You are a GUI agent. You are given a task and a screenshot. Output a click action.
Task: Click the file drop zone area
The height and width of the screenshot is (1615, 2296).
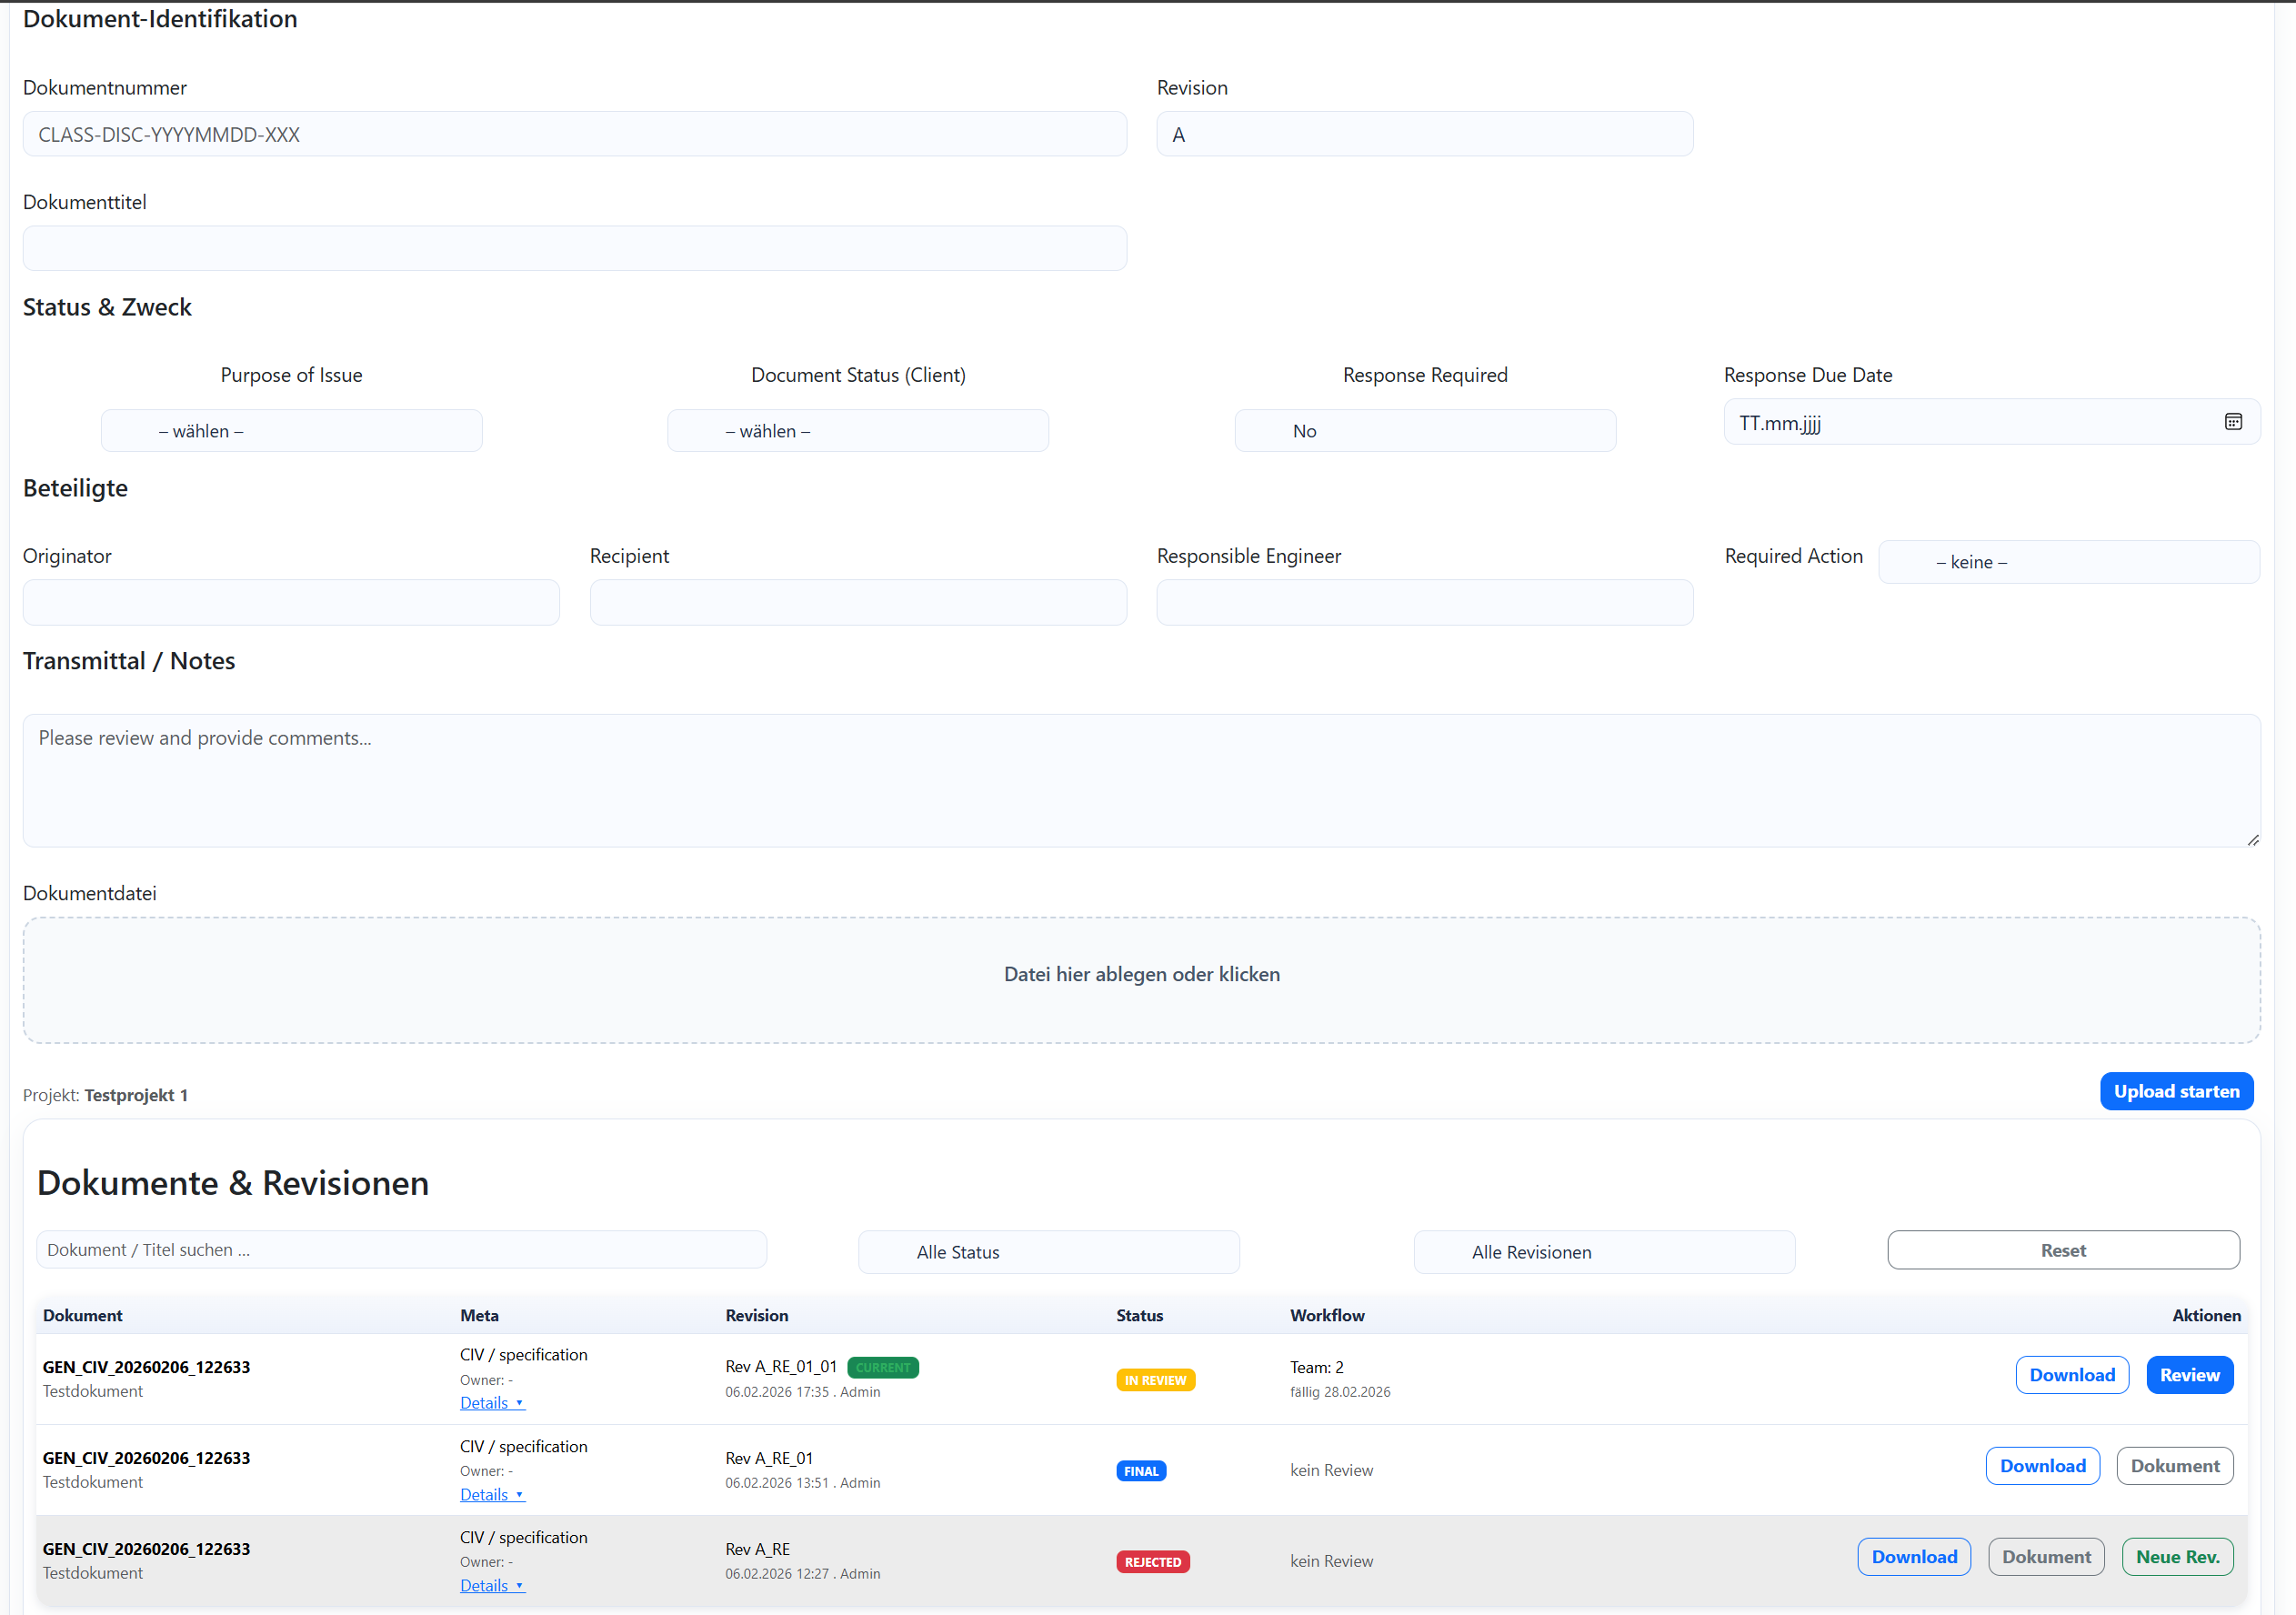tap(1141, 979)
